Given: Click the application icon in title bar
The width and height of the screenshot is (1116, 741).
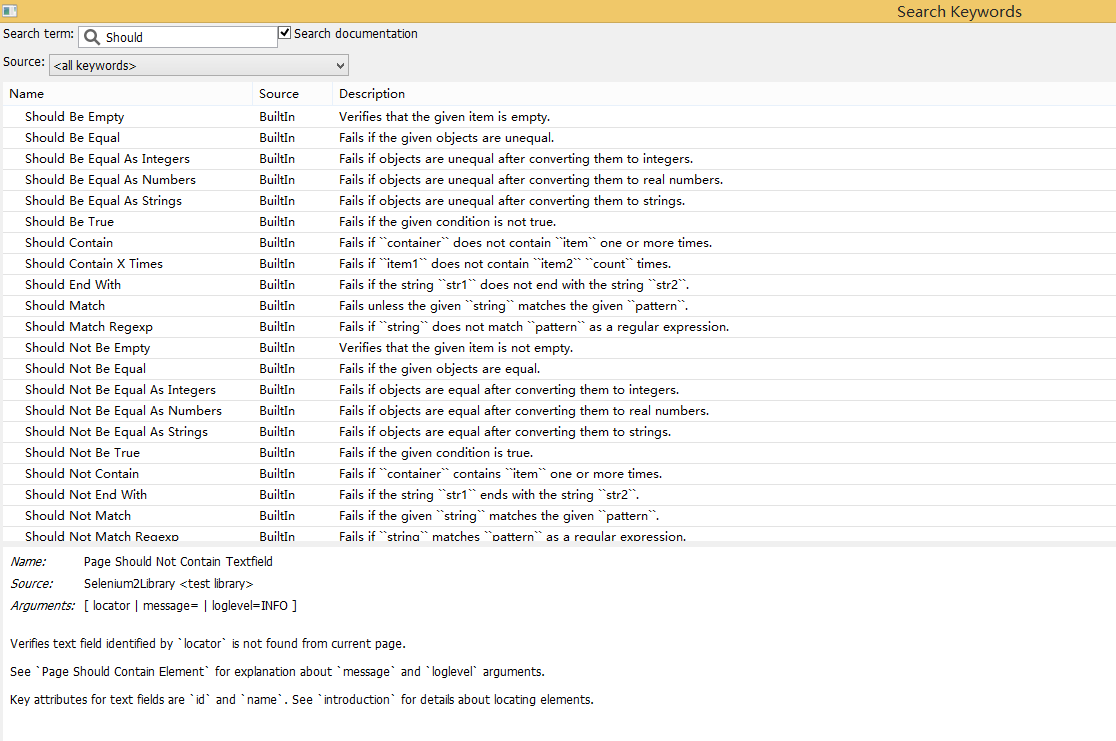Looking at the screenshot, I should click(10, 11).
